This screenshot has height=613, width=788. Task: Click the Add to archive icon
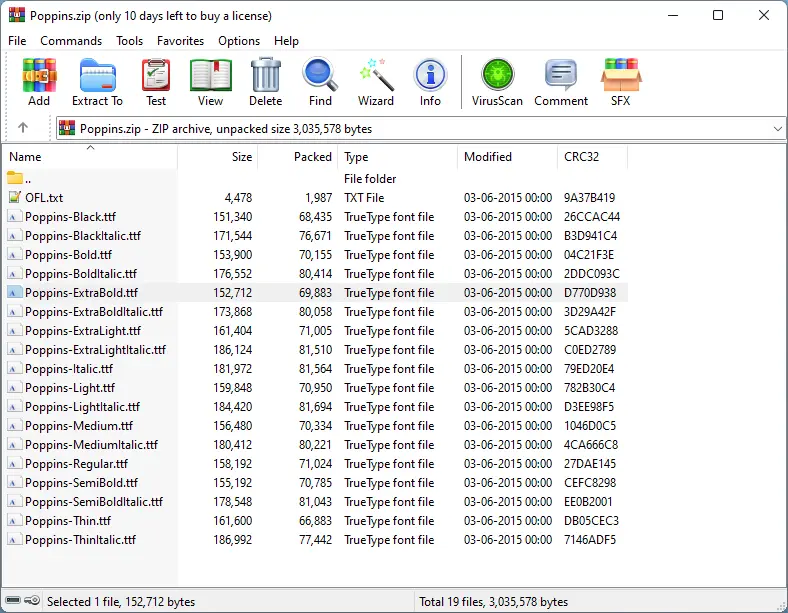[x=39, y=75]
